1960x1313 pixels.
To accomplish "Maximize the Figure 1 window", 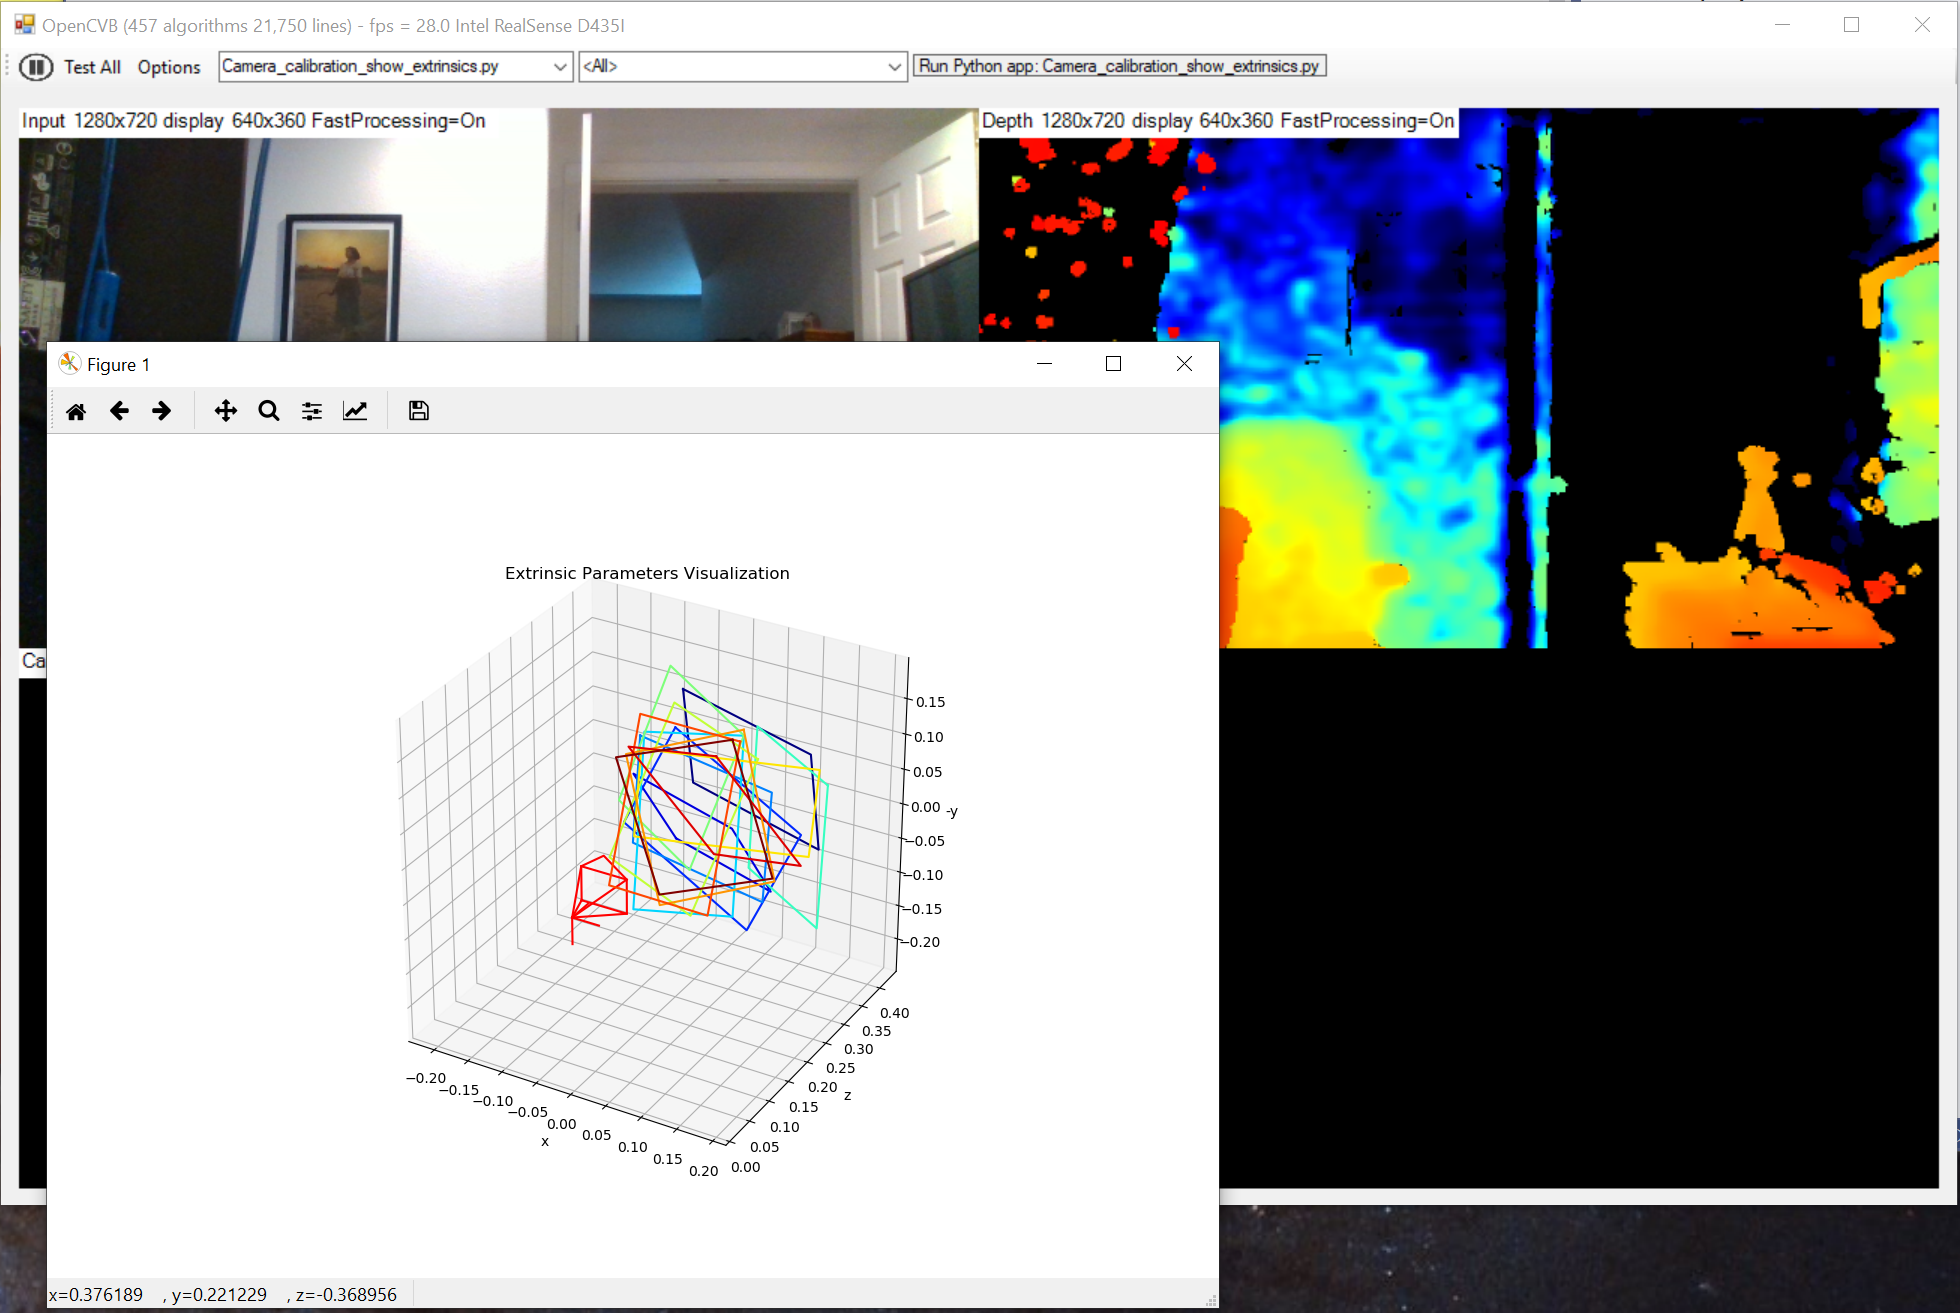I will tap(1113, 364).
